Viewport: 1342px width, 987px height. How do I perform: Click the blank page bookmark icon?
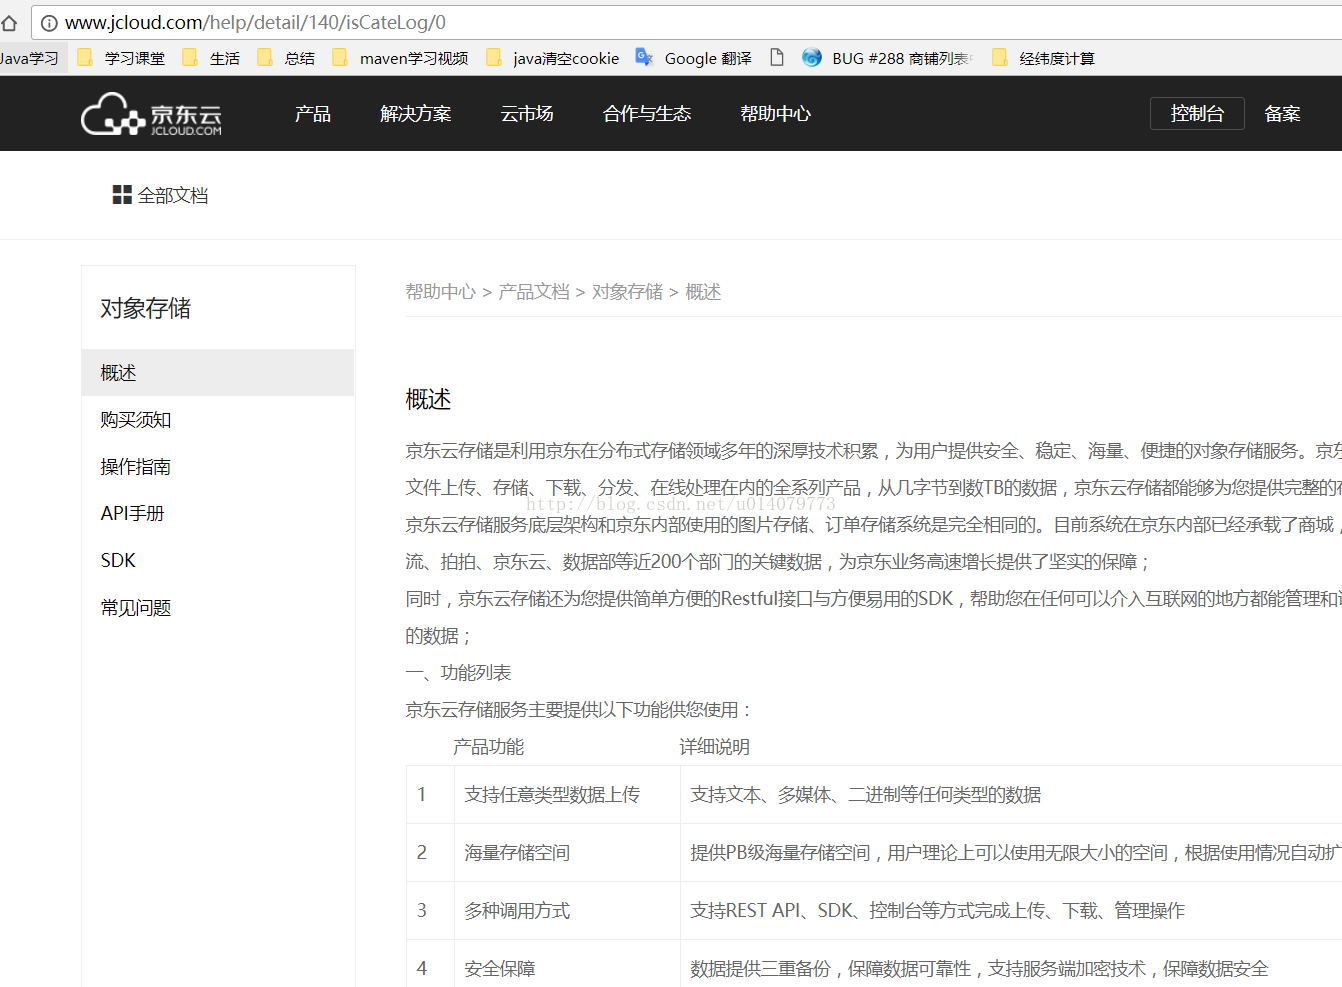777,58
